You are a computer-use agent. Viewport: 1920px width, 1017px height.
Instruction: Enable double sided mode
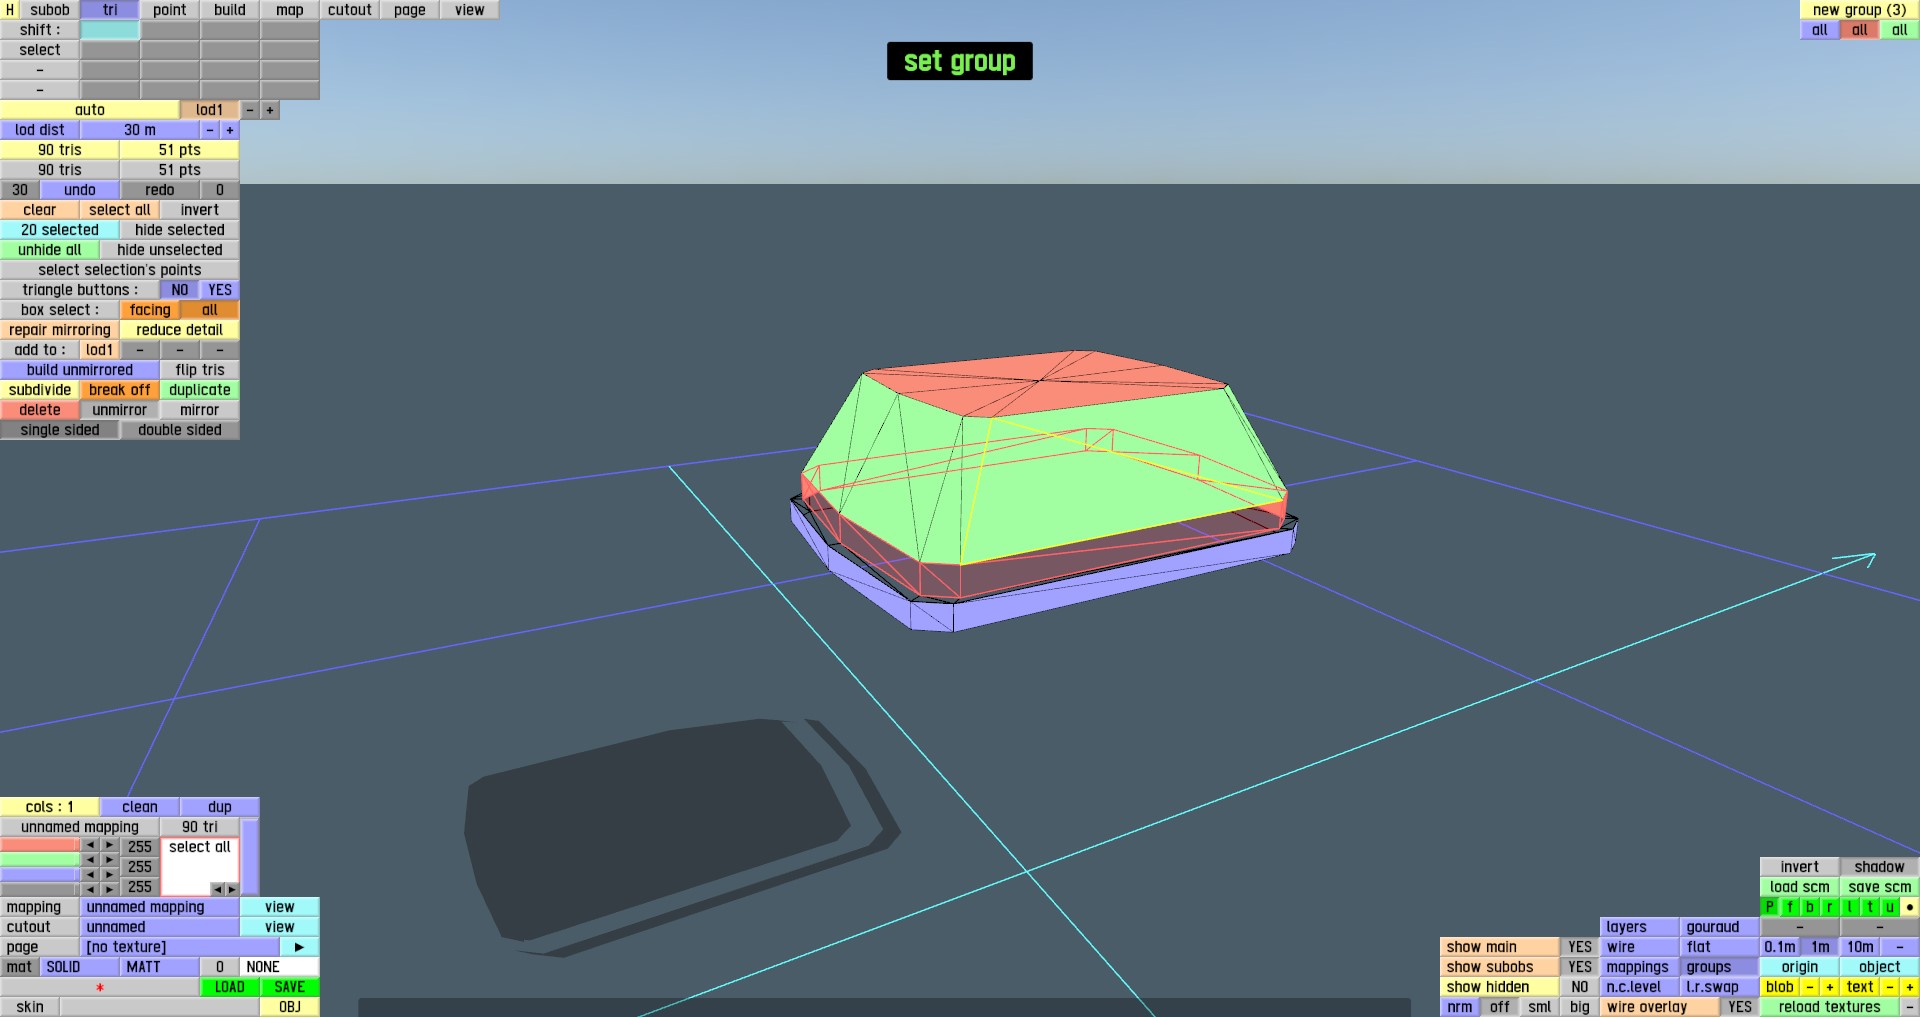180,430
